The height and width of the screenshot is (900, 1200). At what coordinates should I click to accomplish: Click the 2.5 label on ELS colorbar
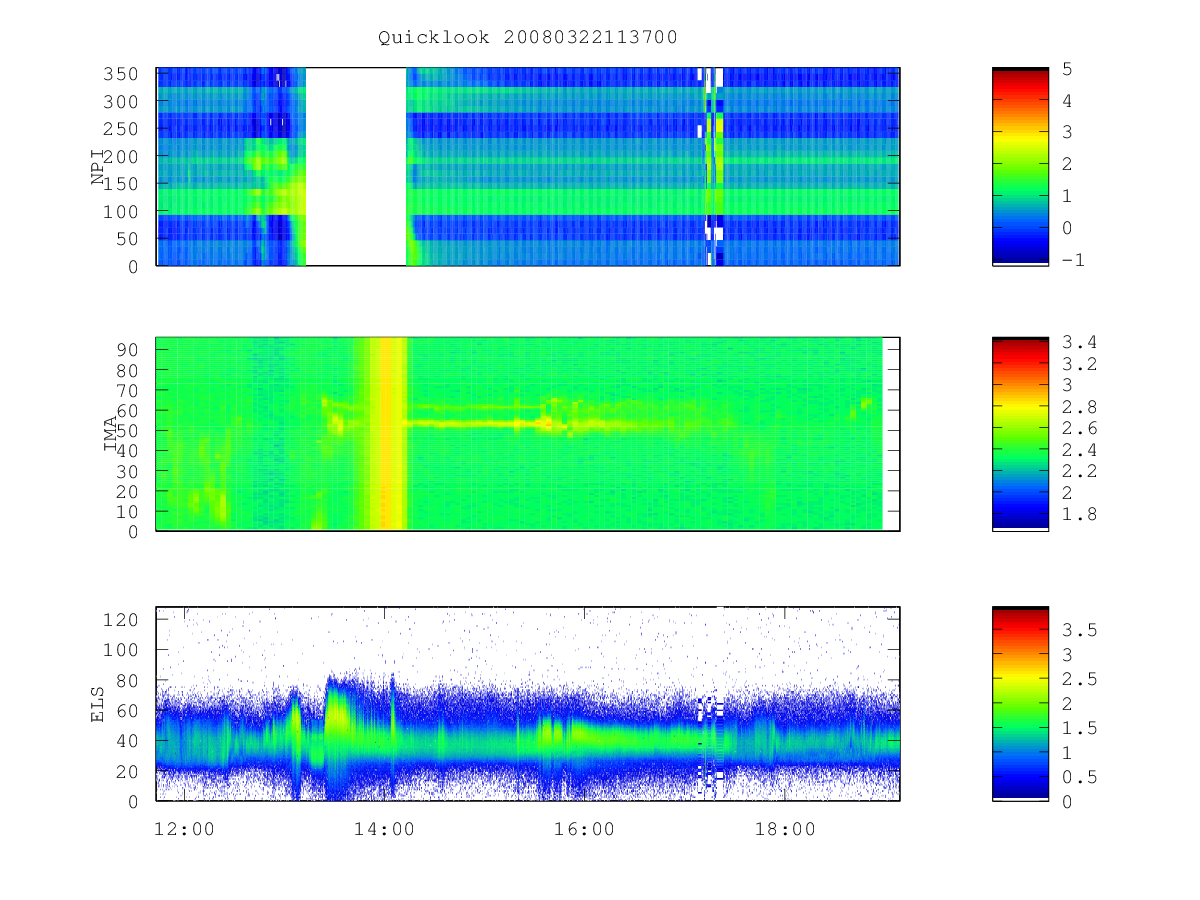click(x=1079, y=679)
